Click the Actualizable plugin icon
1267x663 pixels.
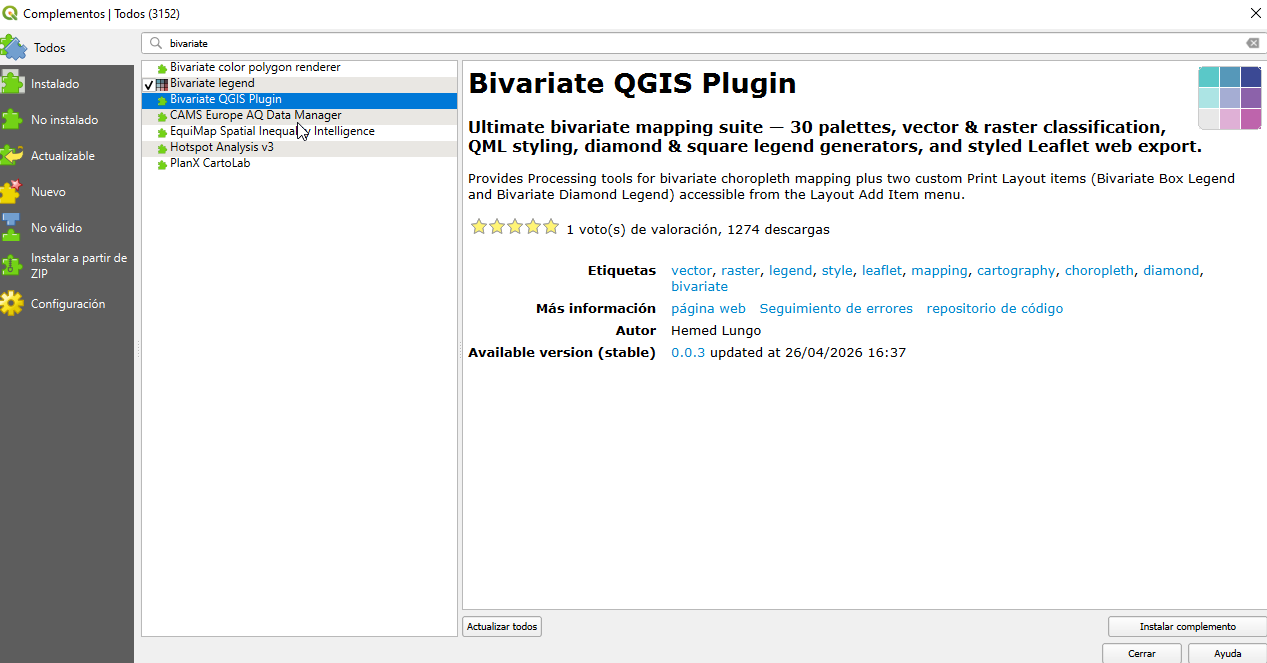point(12,156)
